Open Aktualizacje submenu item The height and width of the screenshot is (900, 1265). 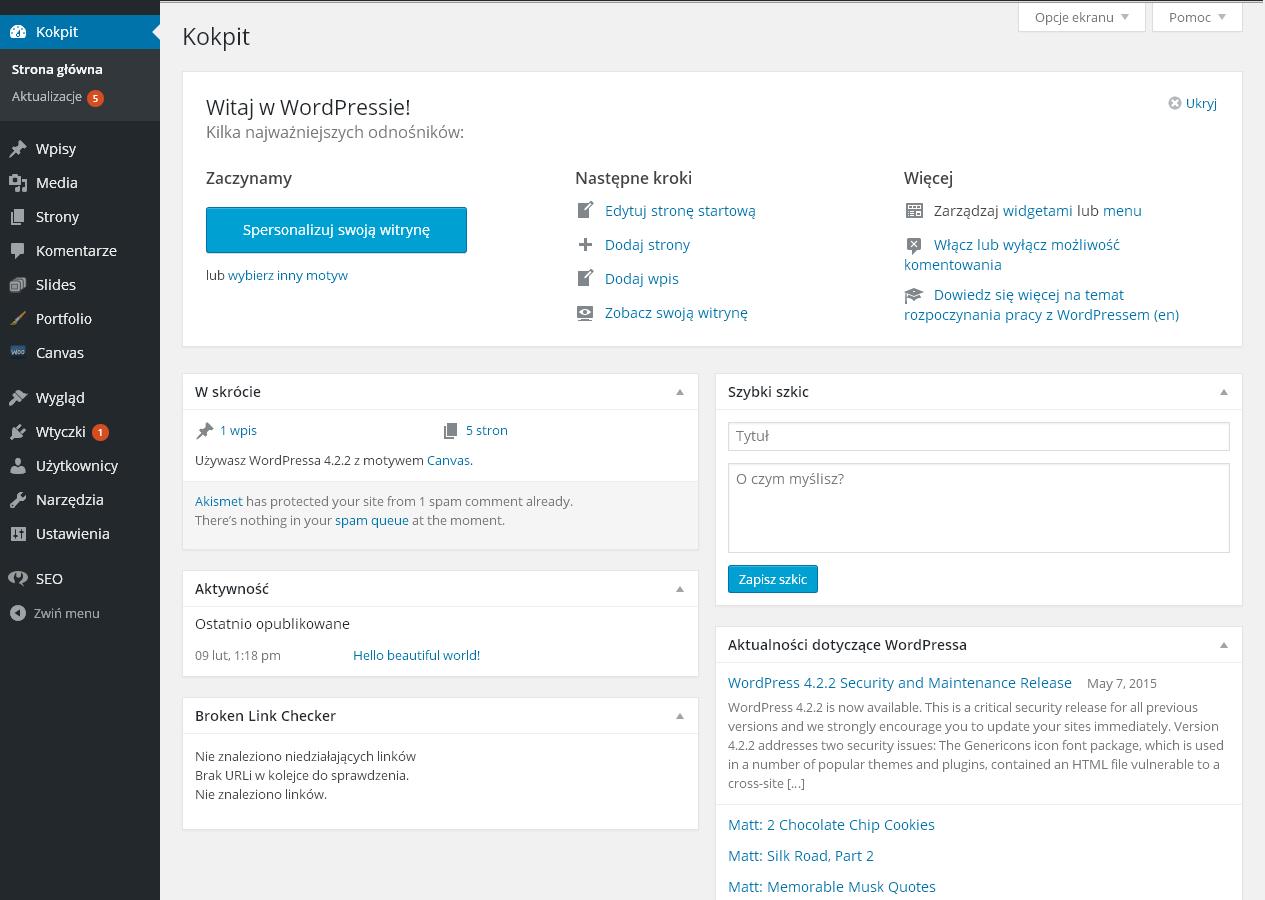tap(47, 97)
